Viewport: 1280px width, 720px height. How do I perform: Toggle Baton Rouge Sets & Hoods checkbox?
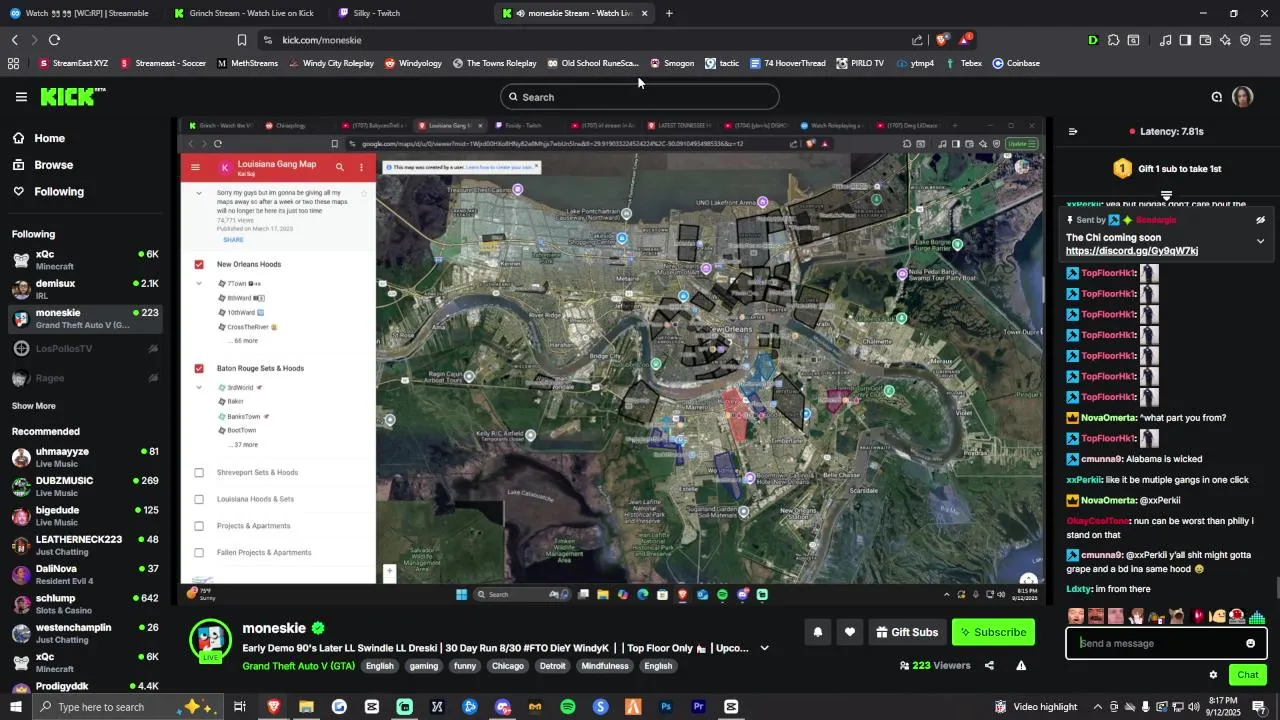[199, 368]
